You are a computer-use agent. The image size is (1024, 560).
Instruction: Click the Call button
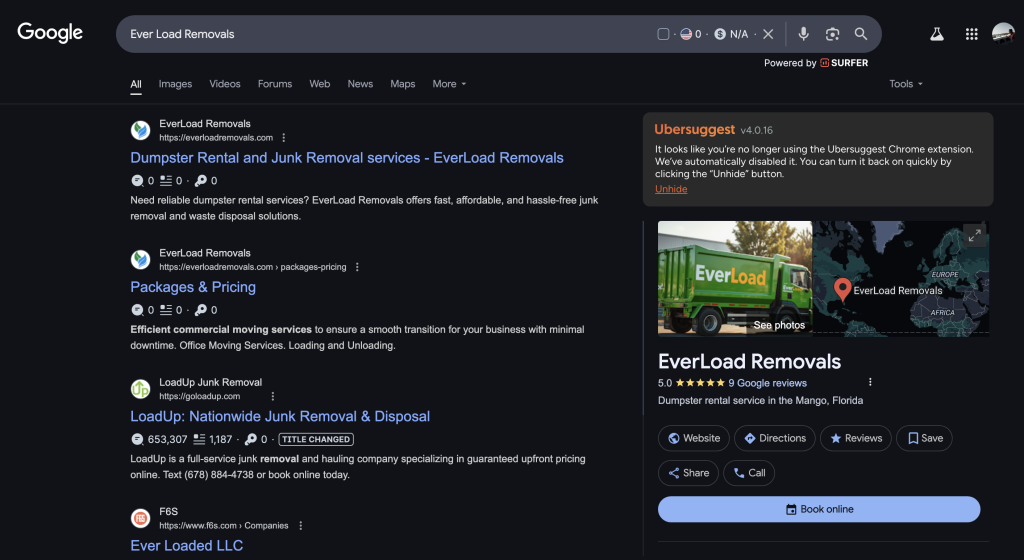[749, 473]
